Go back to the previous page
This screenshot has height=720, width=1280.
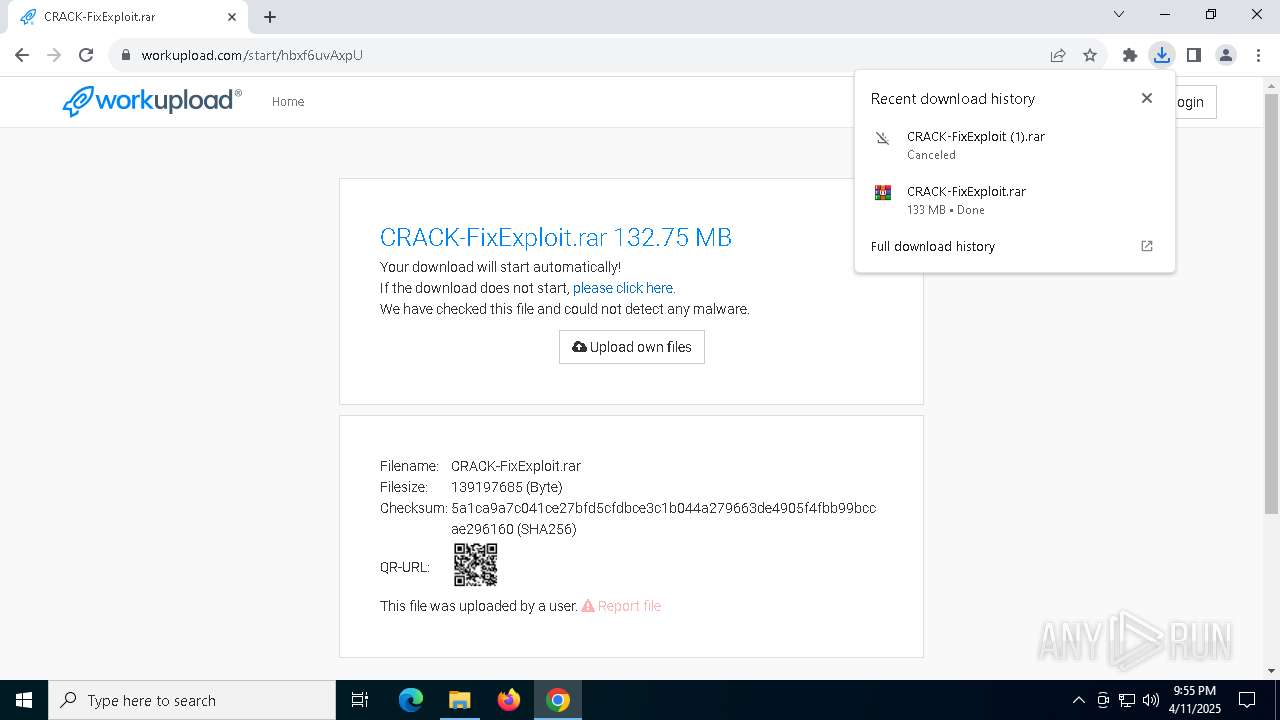pyautogui.click(x=22, y=55)
